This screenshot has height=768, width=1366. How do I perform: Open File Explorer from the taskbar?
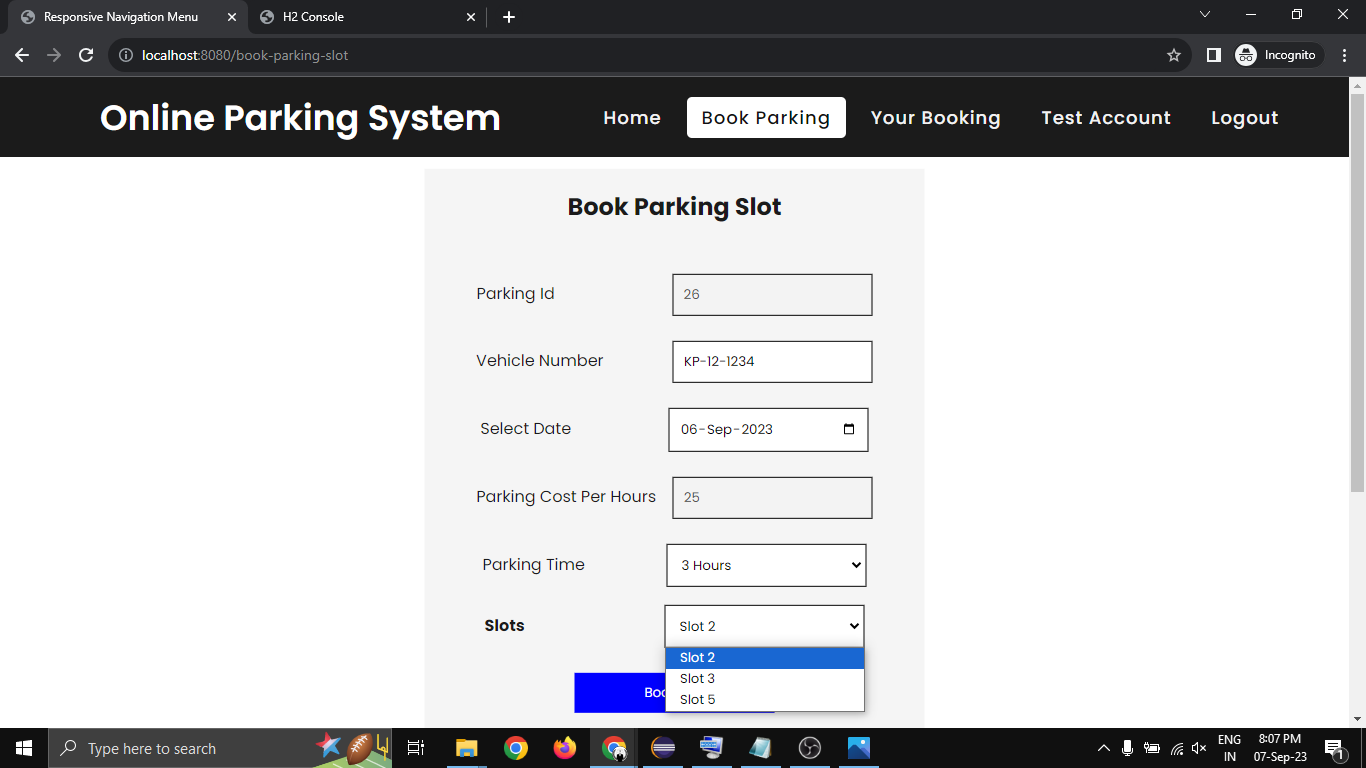(466, 748)
